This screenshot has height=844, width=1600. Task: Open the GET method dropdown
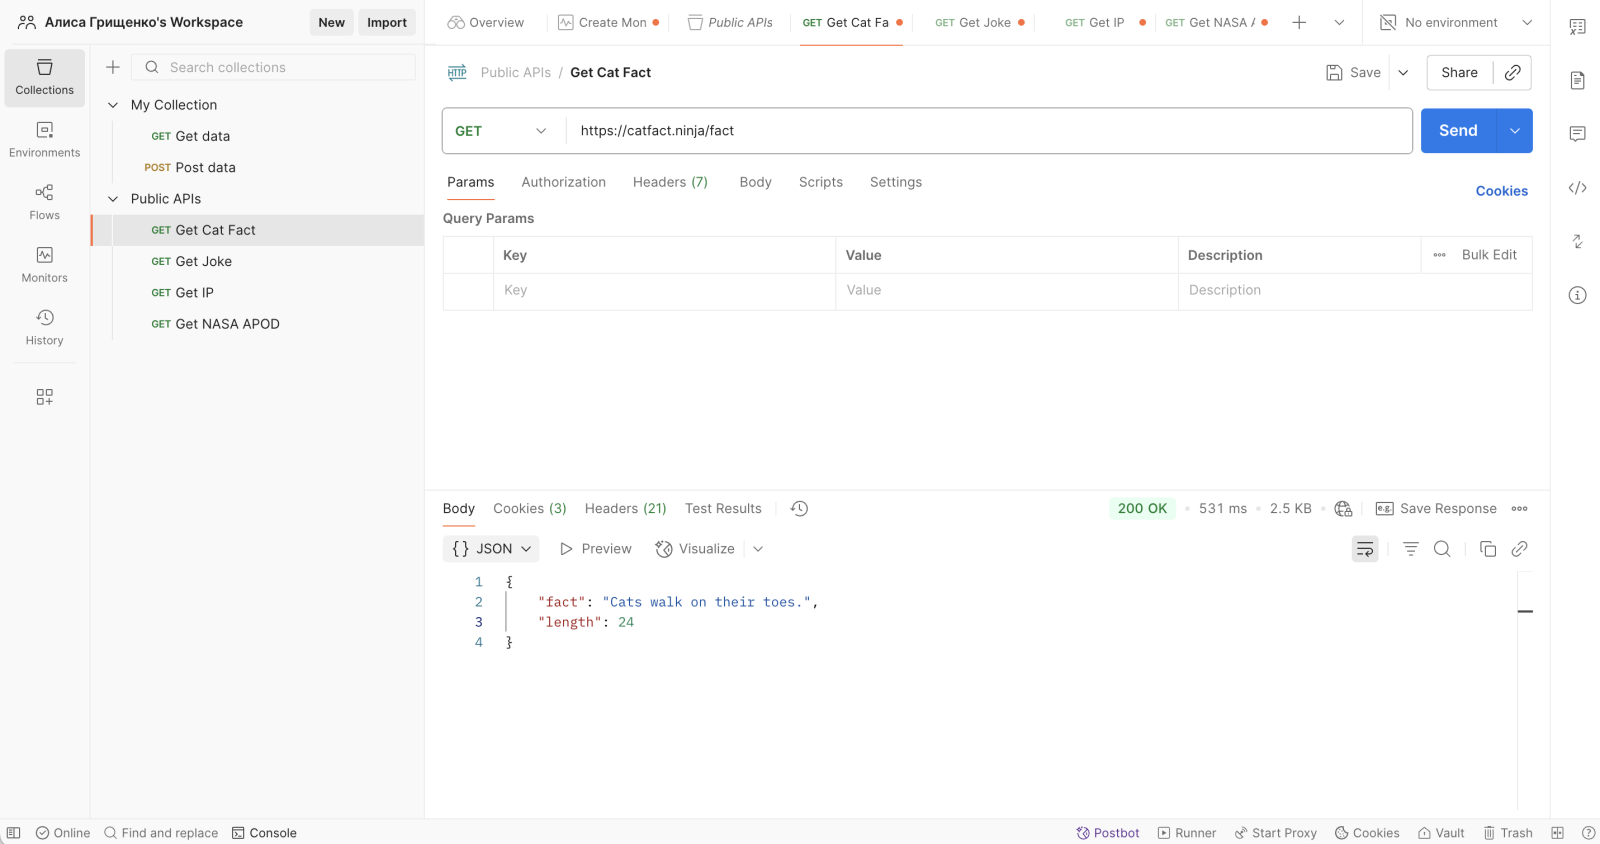pyautogui.click(x=500, y=131)
